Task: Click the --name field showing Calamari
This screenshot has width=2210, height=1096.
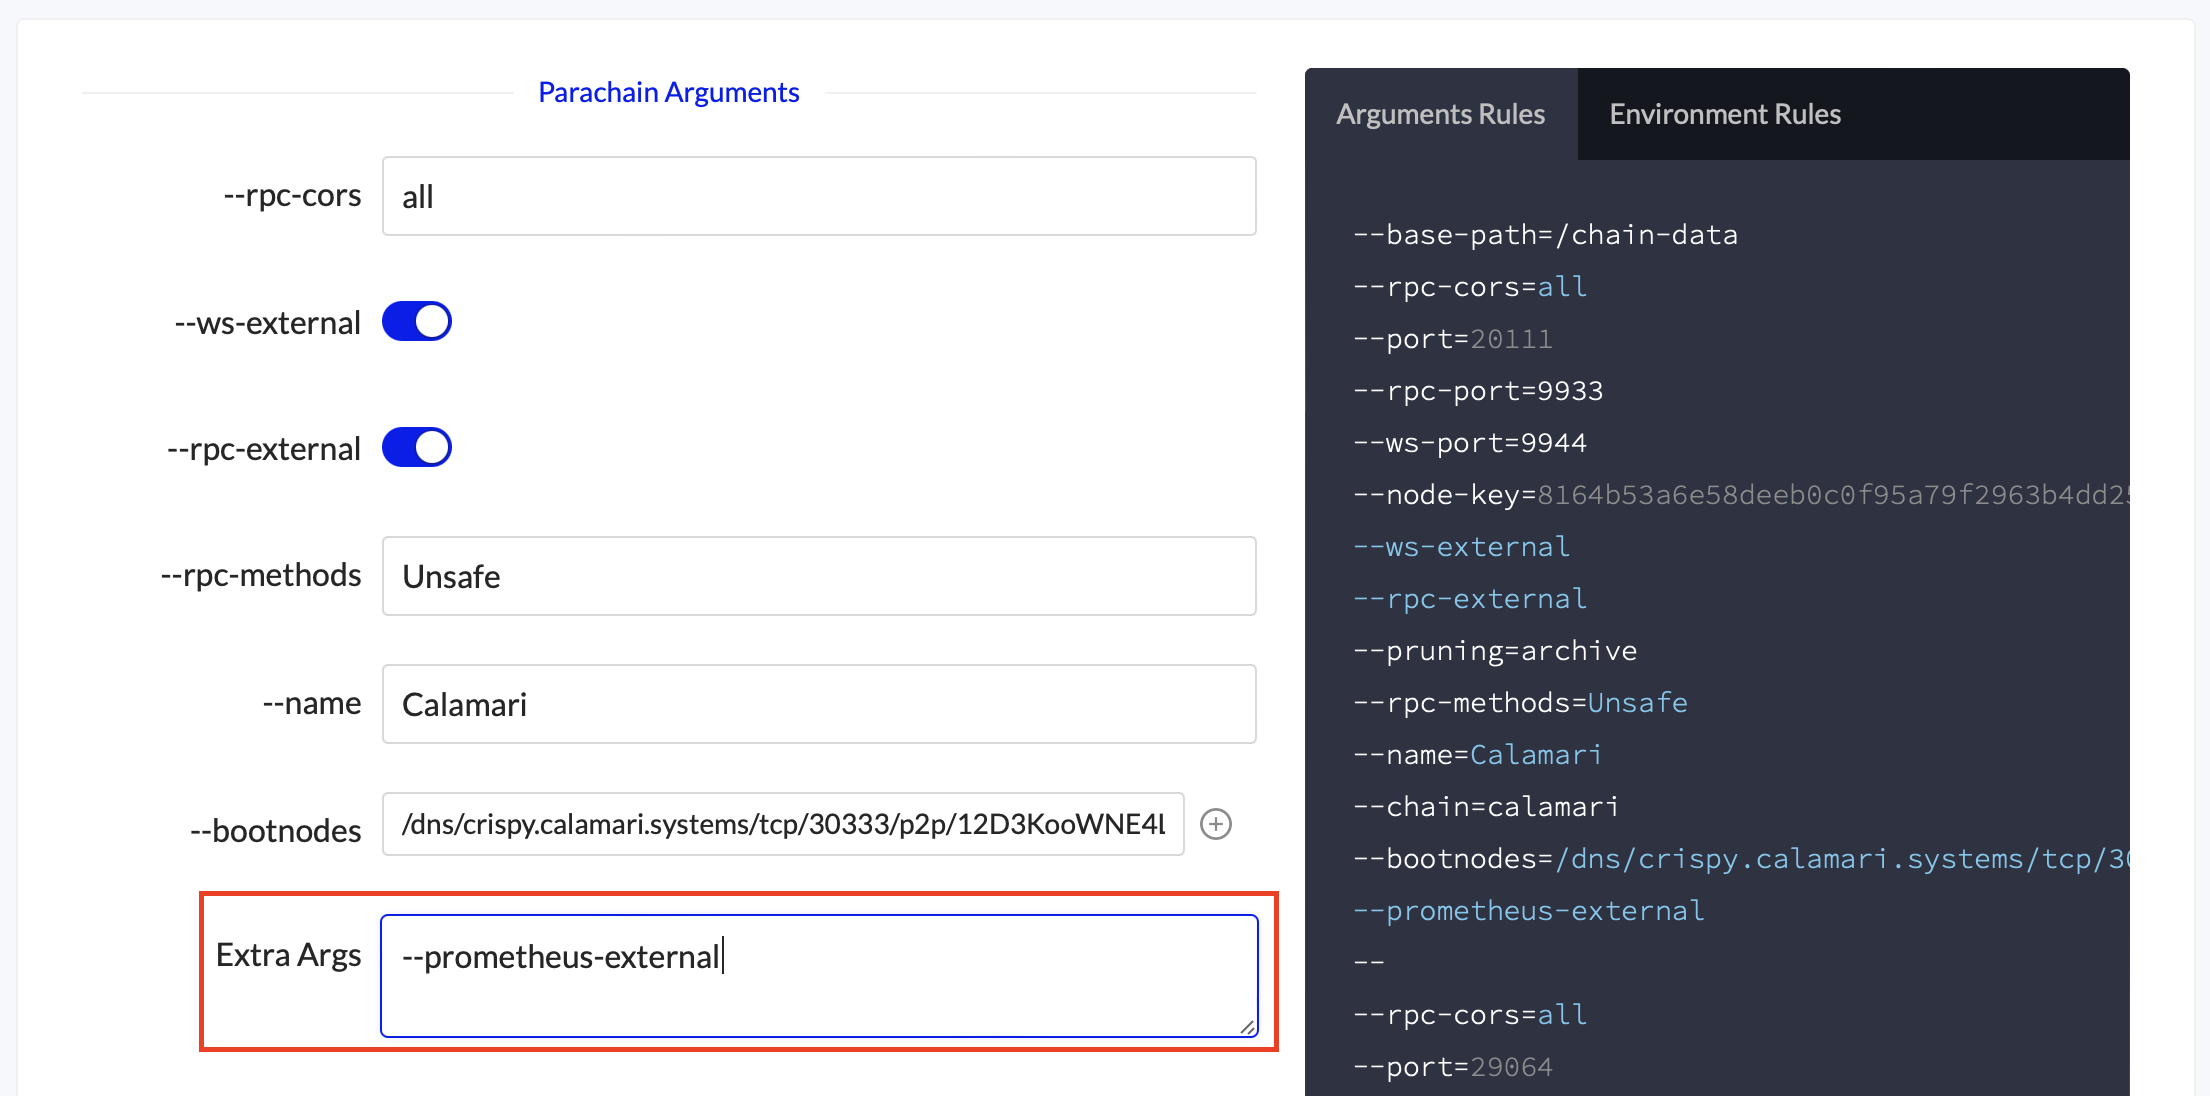Action: click(818, 704)
